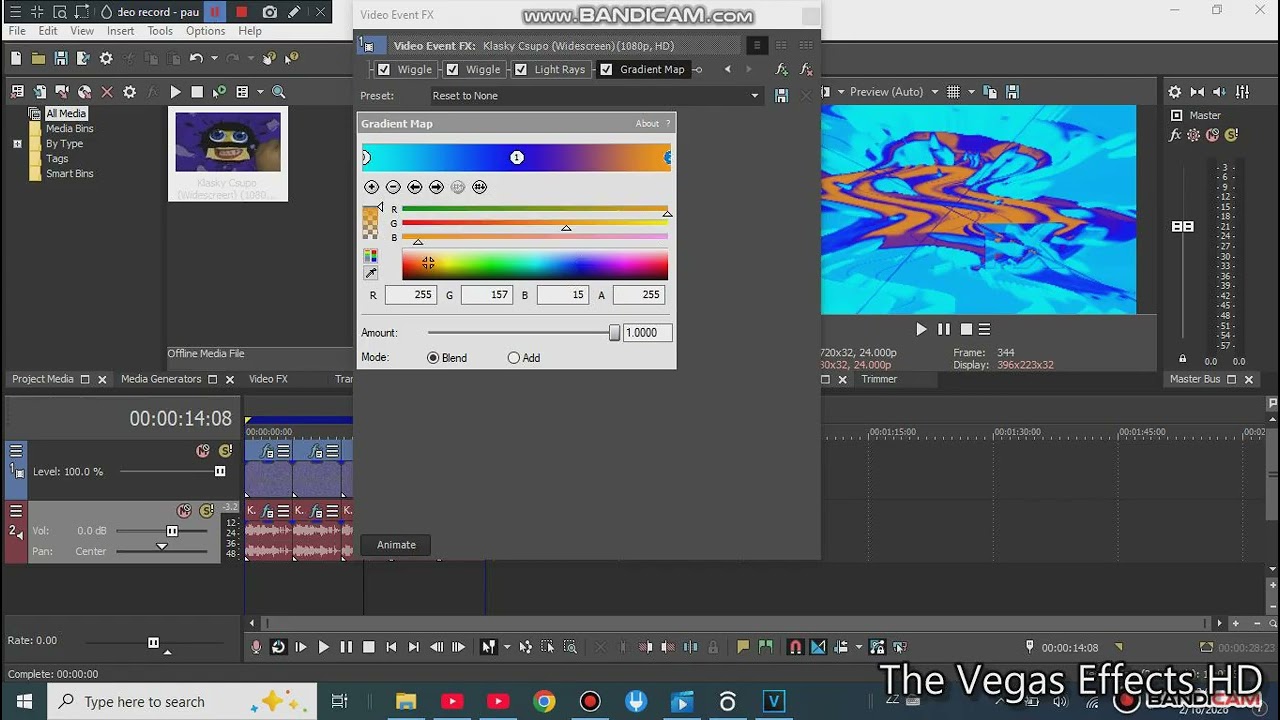This screenshot has height=720, width=1280.
Task: Click the transport Record microphone button
Action: tap(256, 647)
